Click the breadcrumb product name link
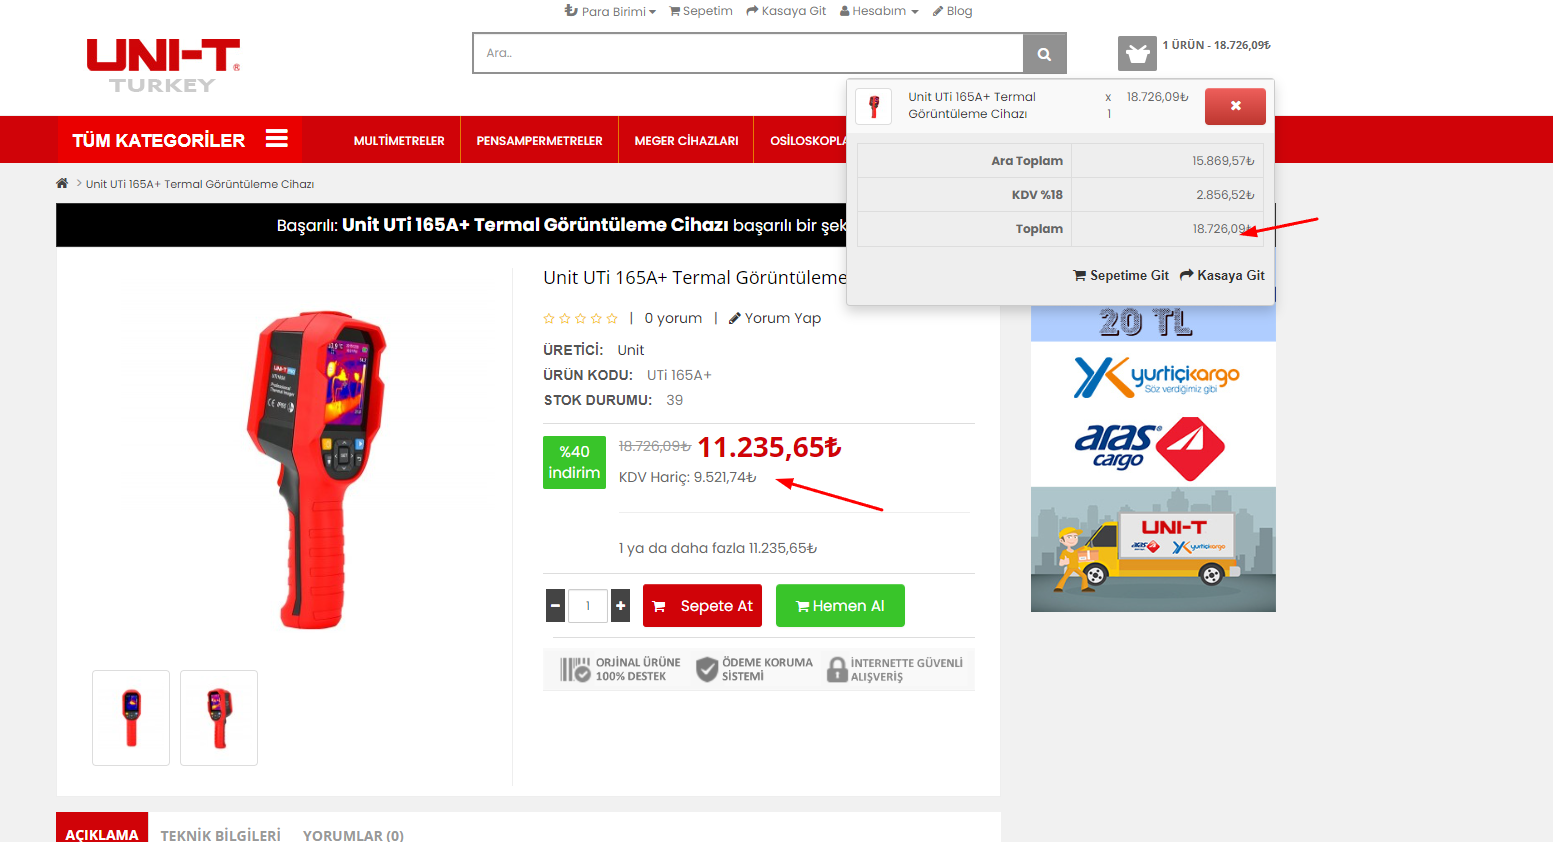 click(x=200, y=184)
